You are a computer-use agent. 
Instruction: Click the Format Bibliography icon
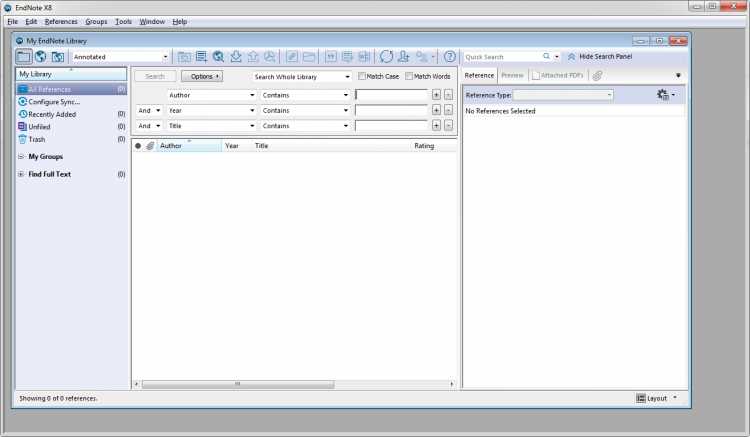point(347,57)
